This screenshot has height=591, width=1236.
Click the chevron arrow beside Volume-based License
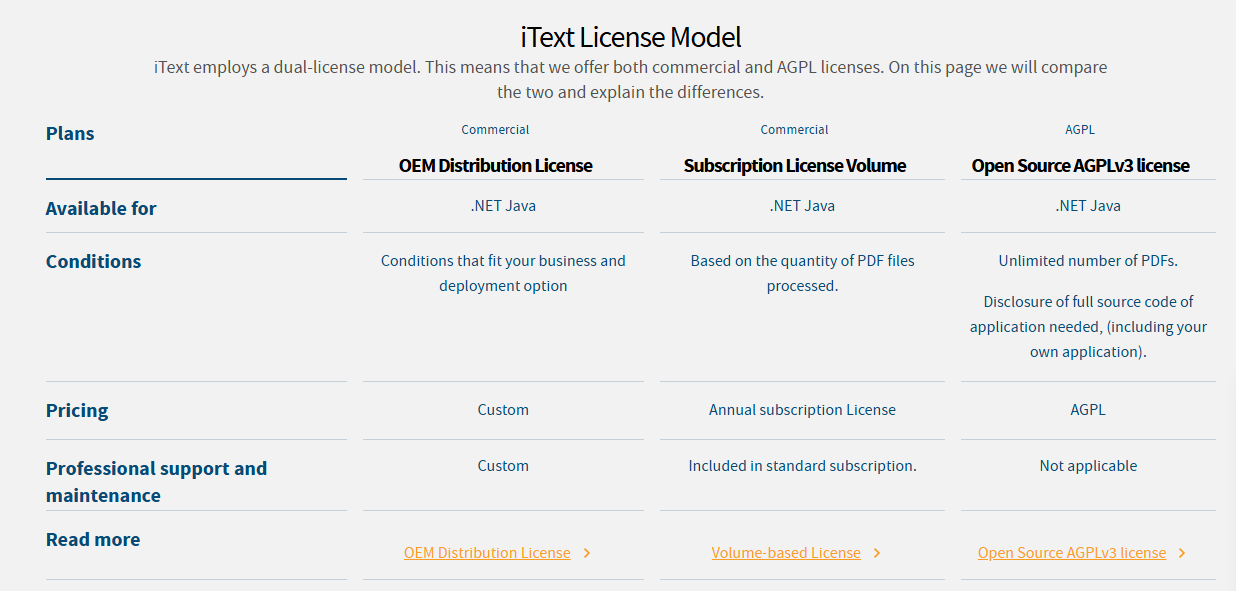coord(877,553)
